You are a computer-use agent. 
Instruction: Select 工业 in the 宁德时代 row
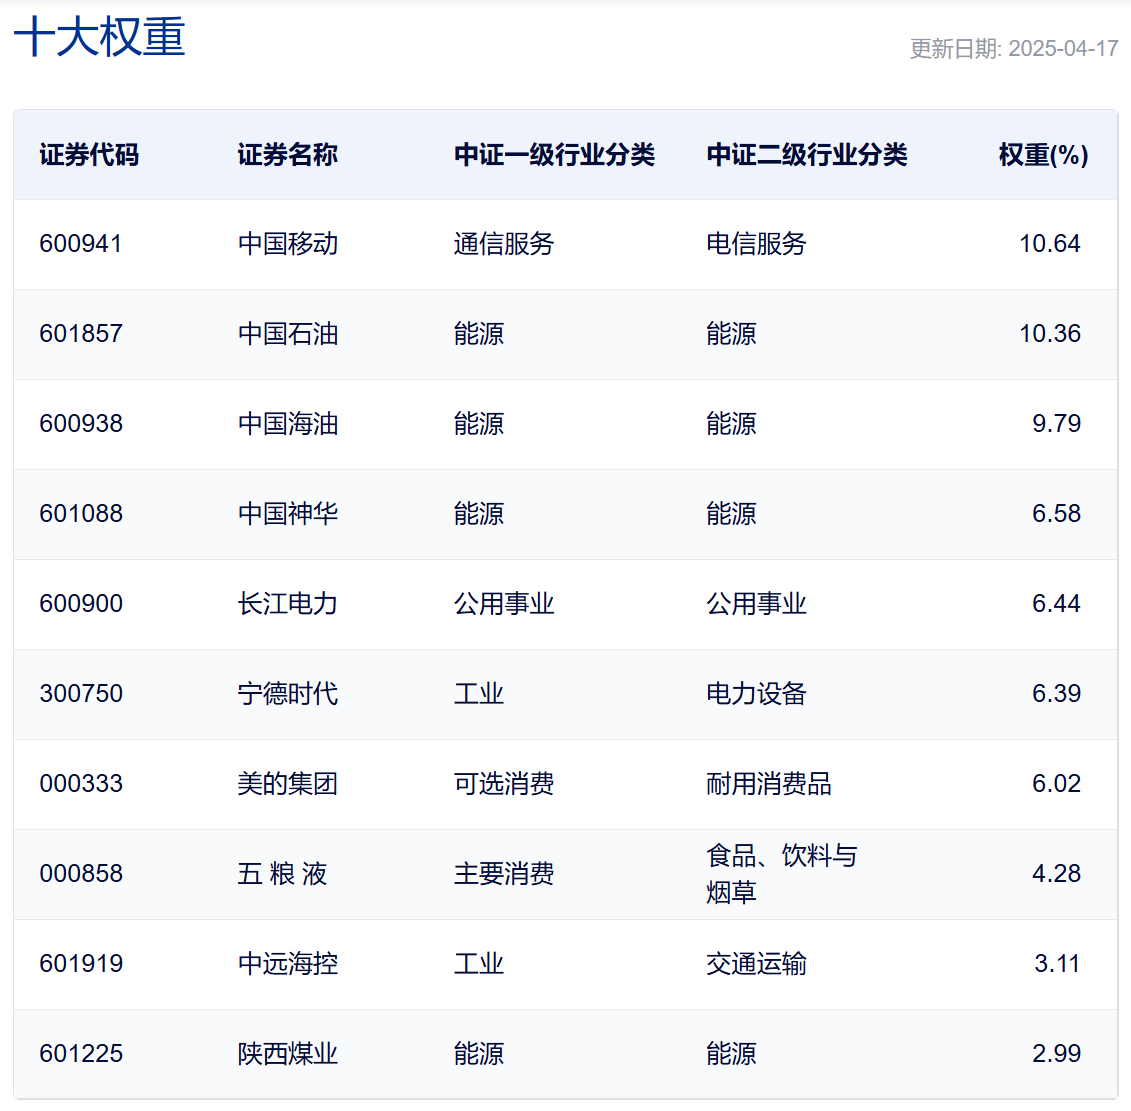[x=478, y=694]
